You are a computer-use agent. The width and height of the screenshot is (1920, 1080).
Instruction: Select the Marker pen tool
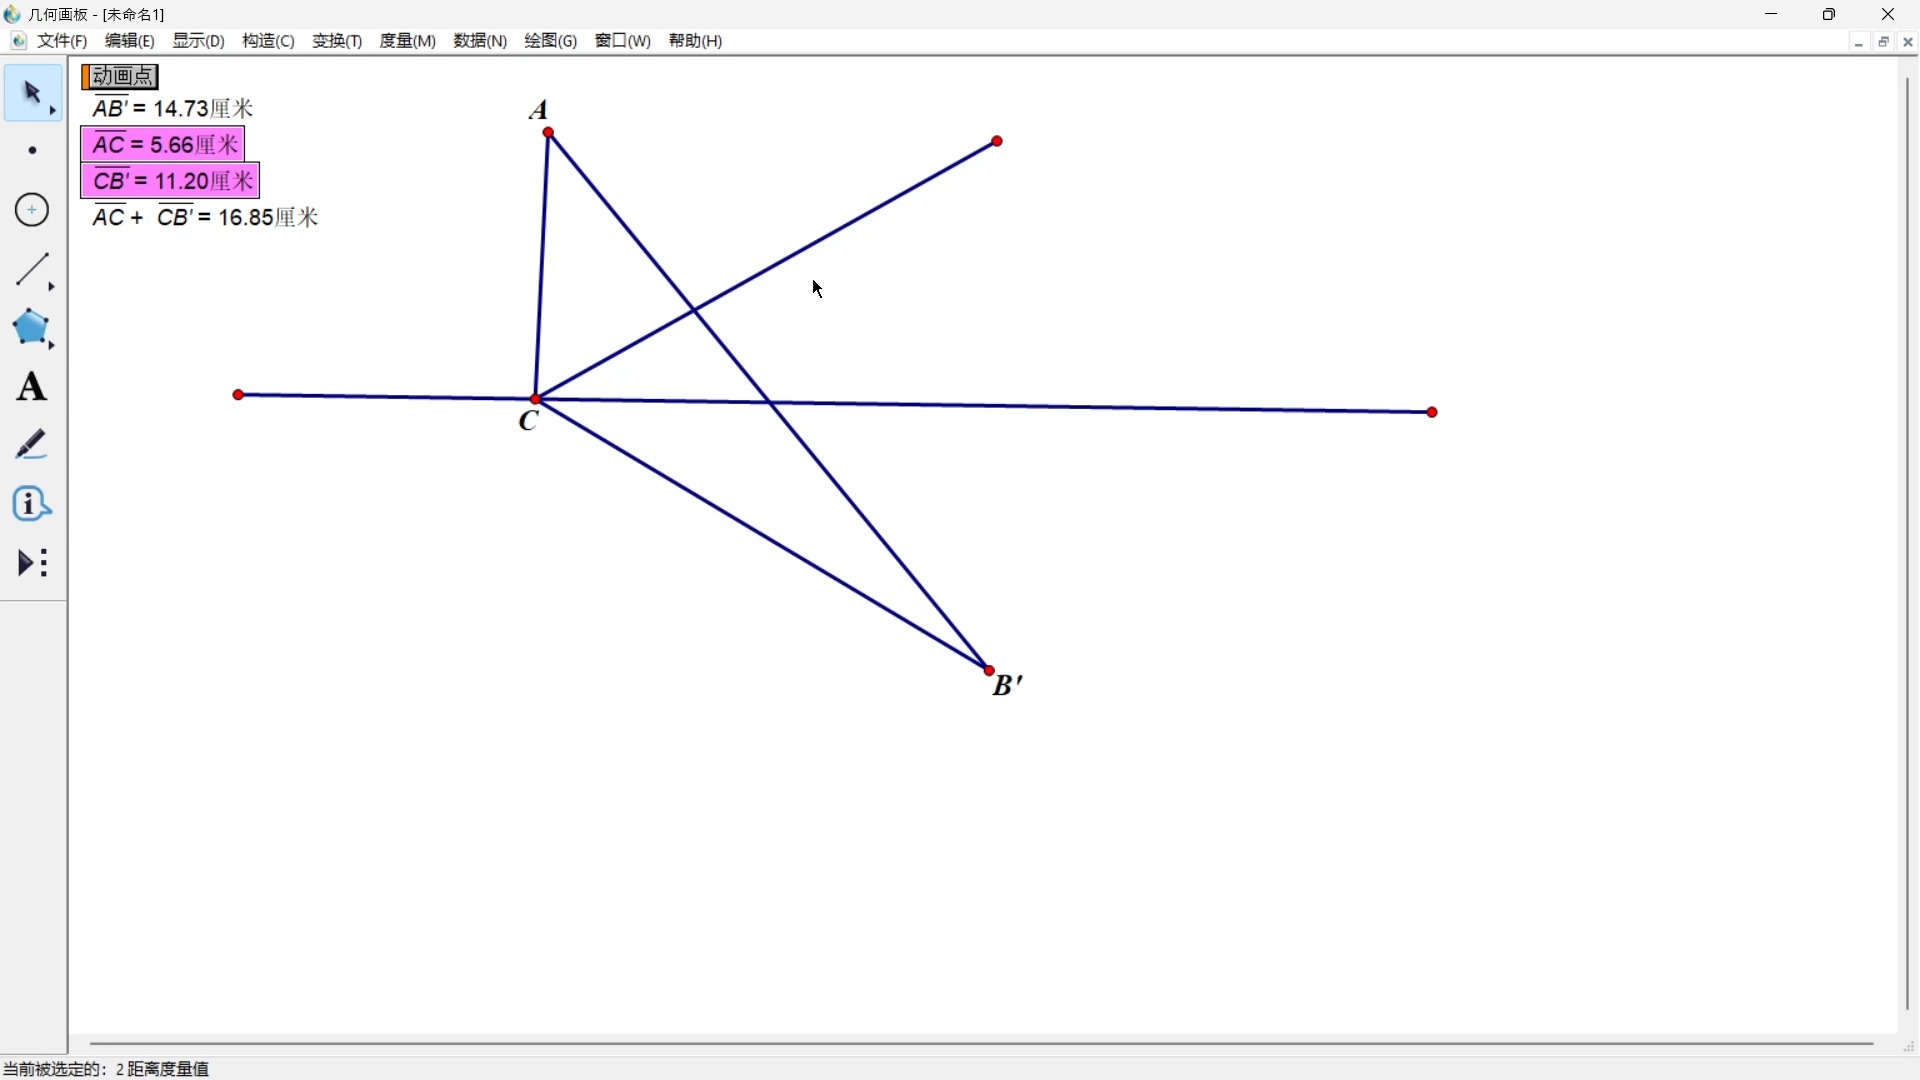point(33,445)
